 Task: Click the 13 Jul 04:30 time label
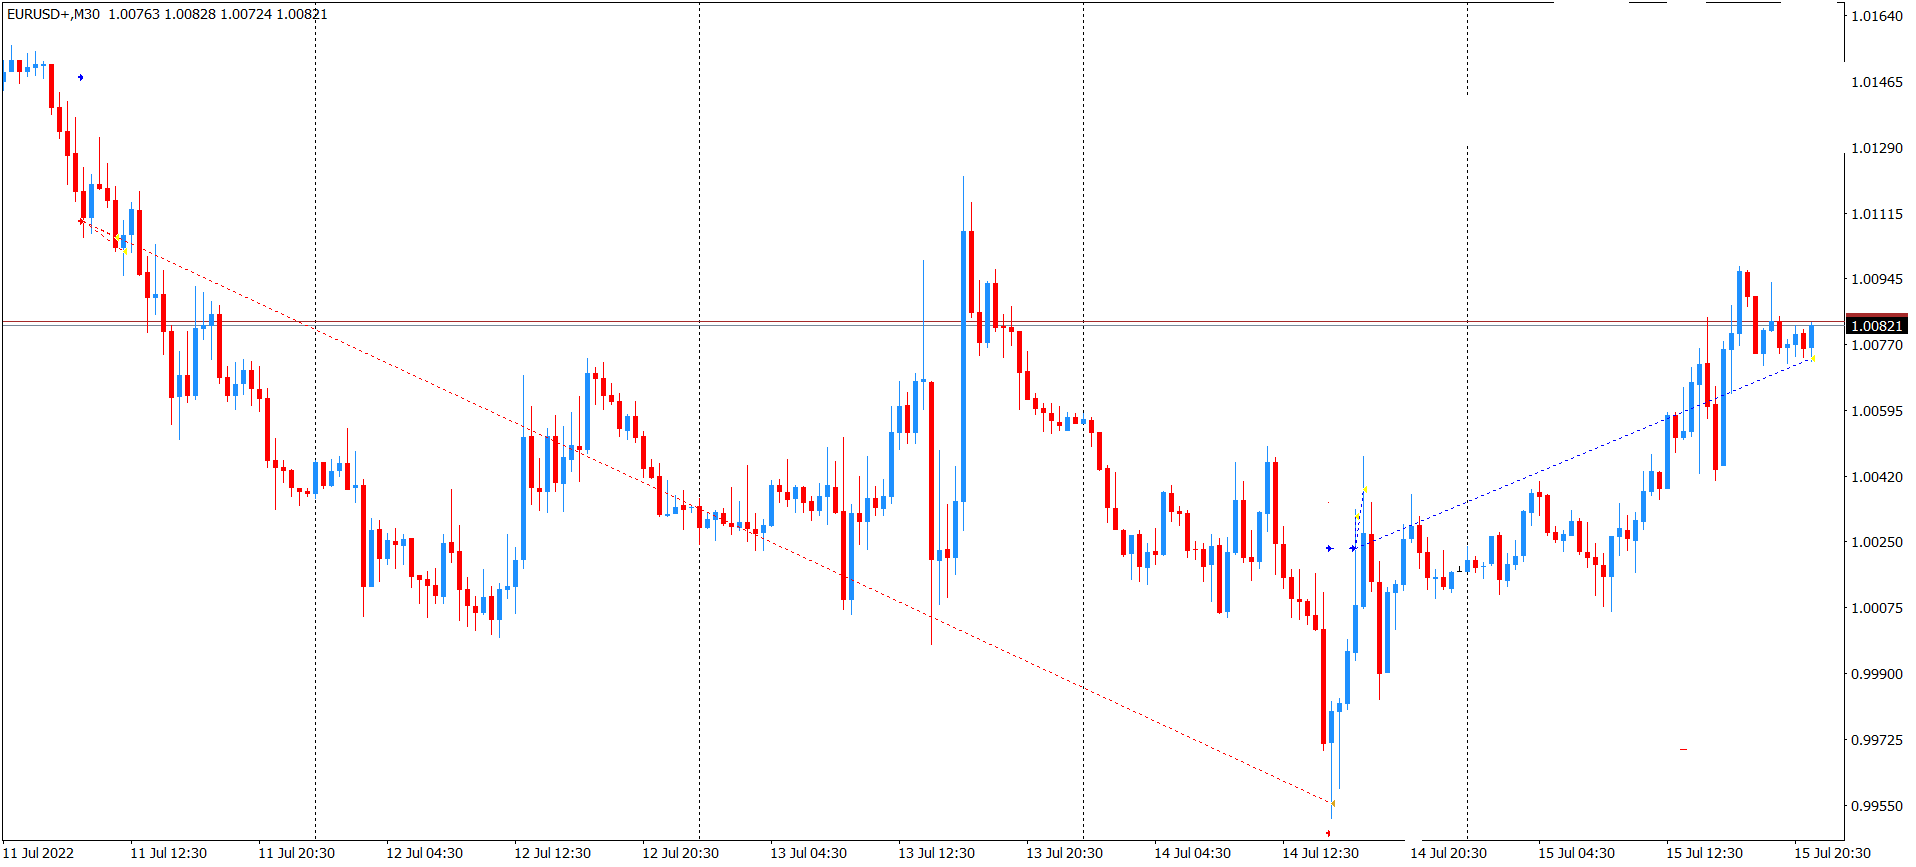809,853
